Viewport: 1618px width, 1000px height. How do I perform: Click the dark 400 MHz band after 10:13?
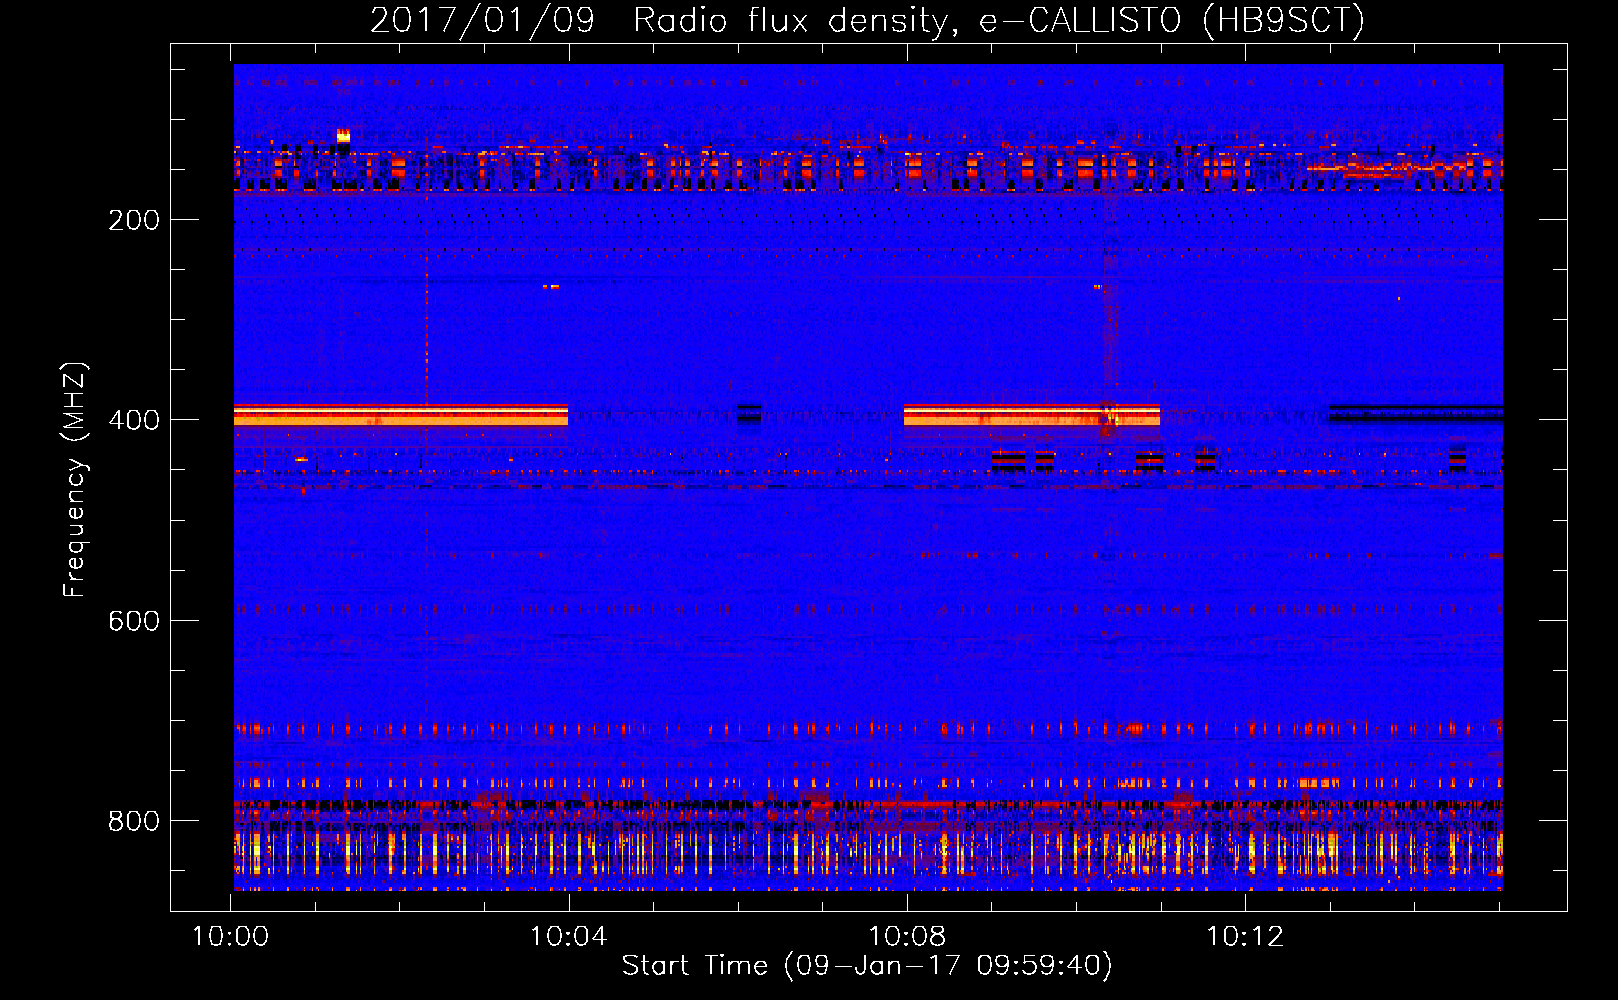click(1416, 414)
